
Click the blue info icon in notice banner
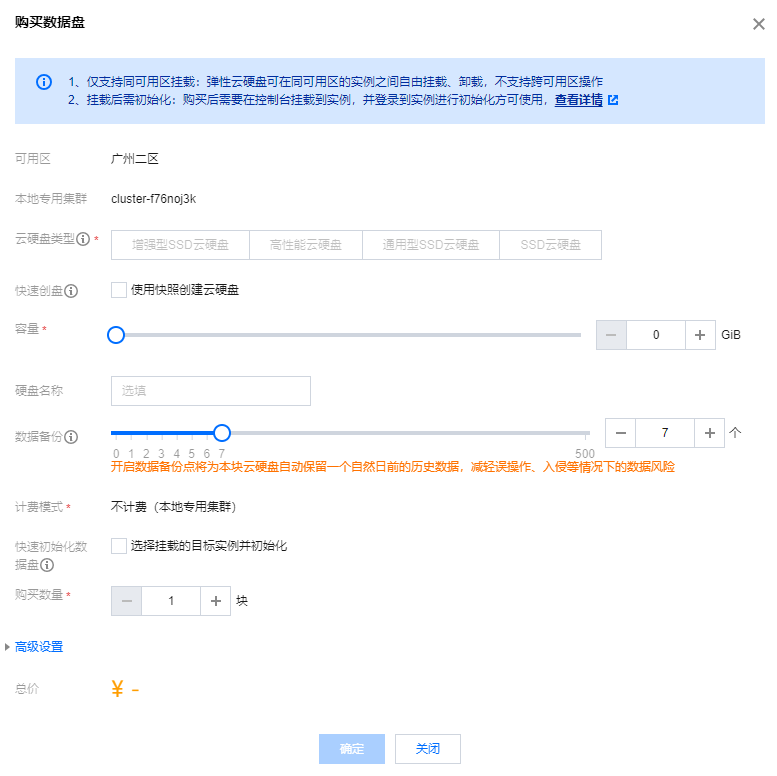tap(44, 82)
